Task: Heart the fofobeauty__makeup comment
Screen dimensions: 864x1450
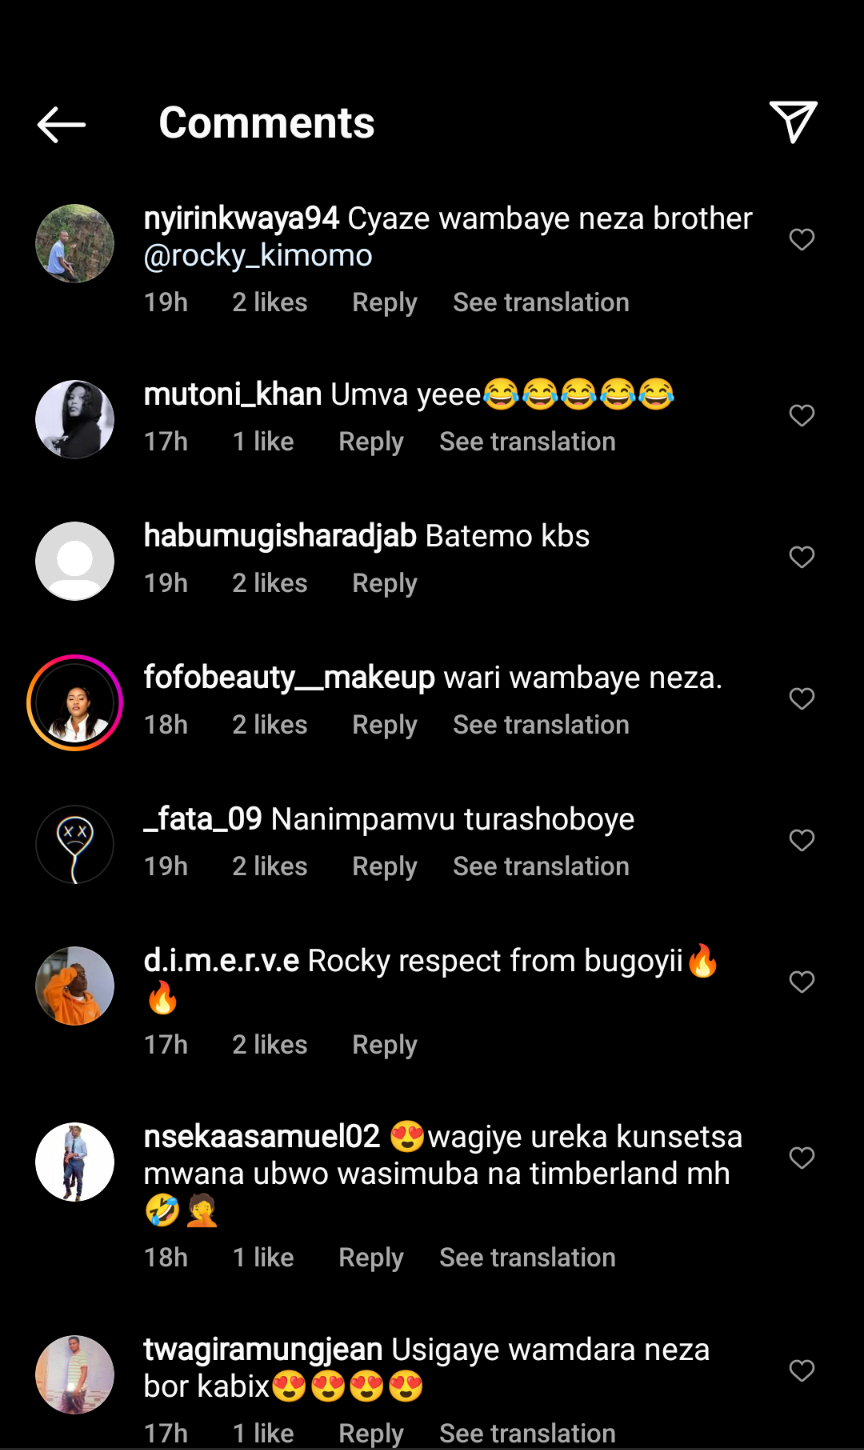Action: point(802,699)
